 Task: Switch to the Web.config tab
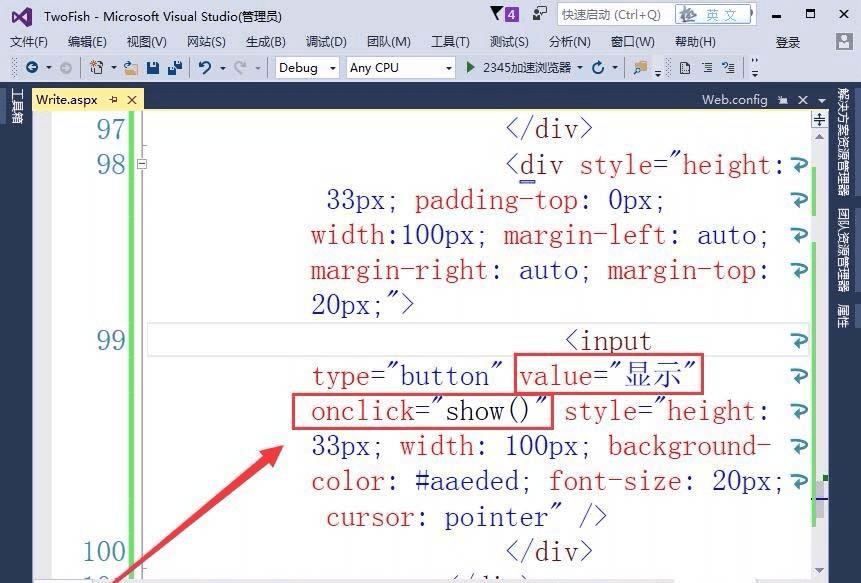pyautogui.click(x=734, y=99)
